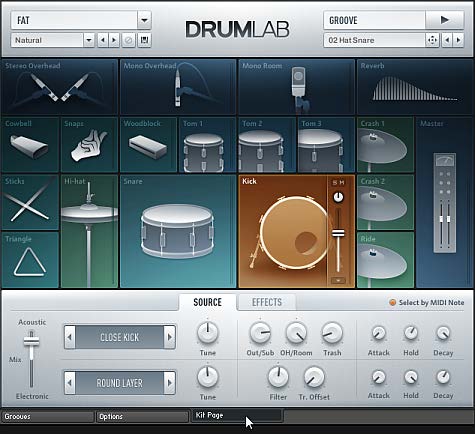The height and width of the screenshot is (434, 475).
Task: Click the disabled circle icon beside Natural
Action: [x=128, y=40]
